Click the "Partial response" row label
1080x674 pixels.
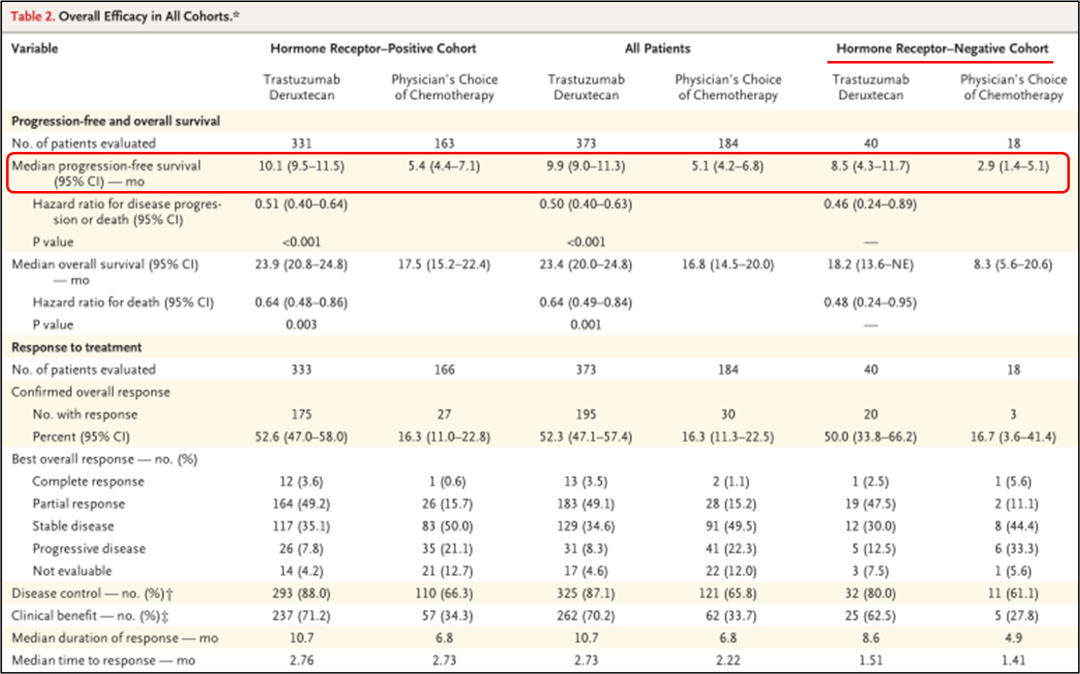79,504
